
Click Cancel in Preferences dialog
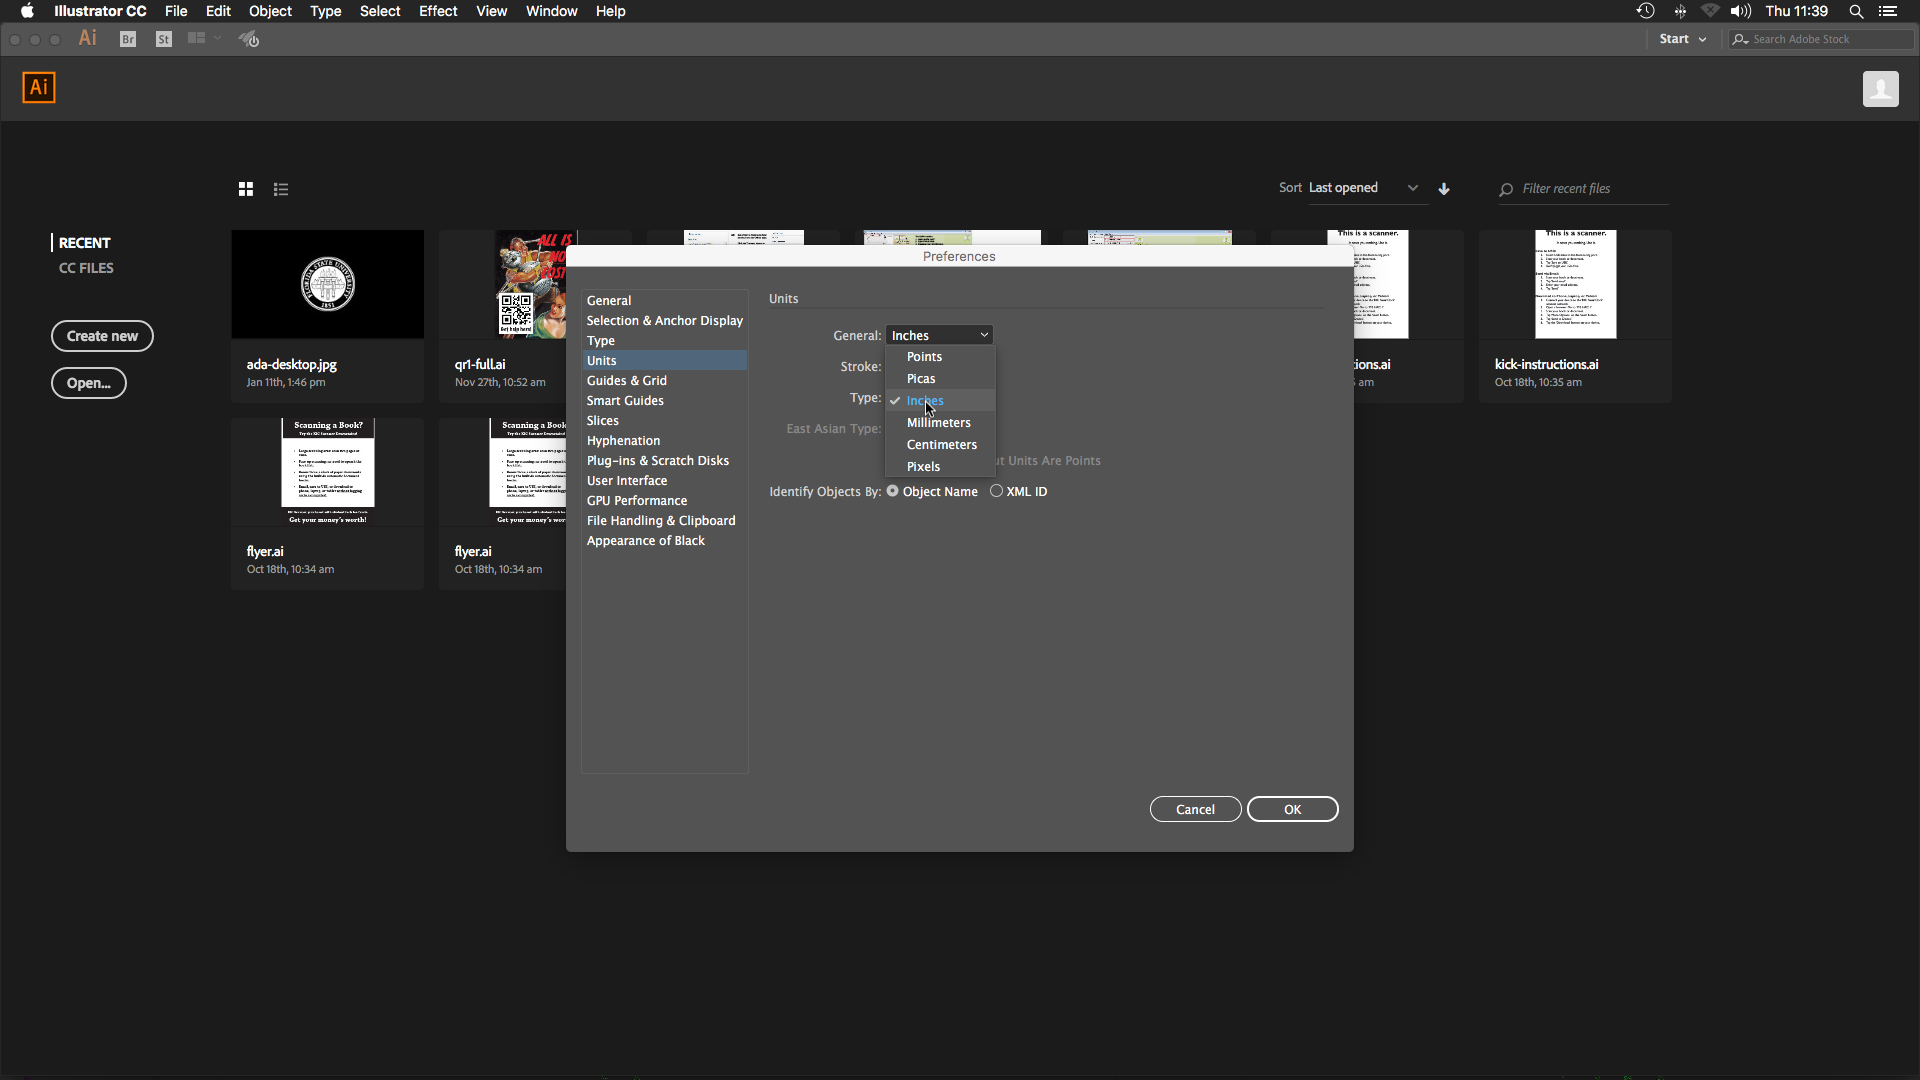(x=1195, y=809)
